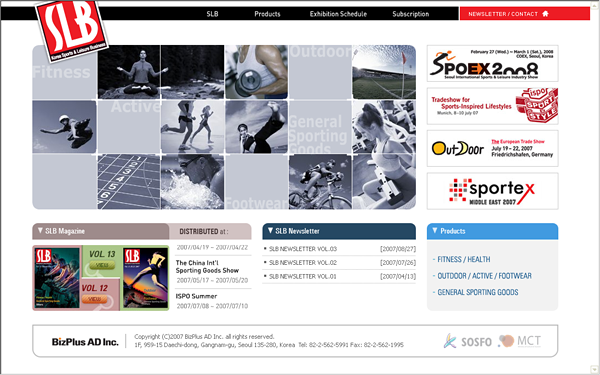600x375 pixels.
Task: Click the VOL. 13 View button
Action: pos(102,265)
